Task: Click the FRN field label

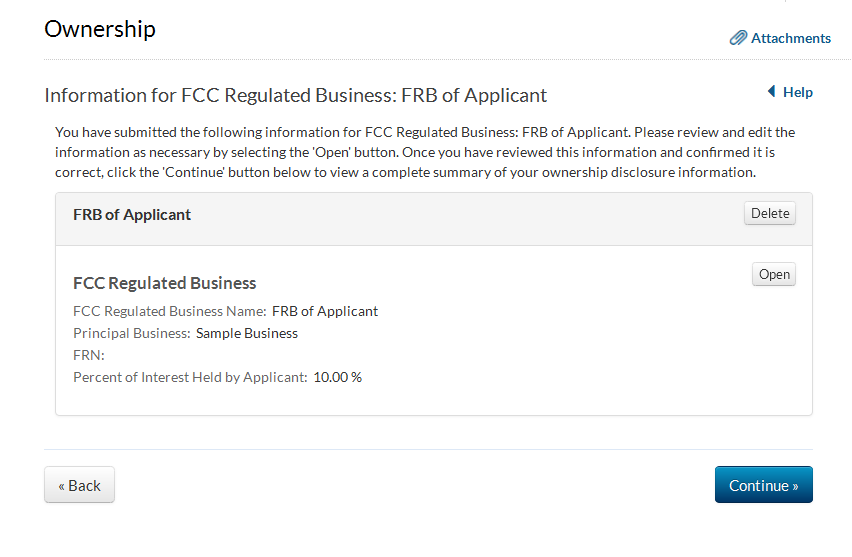Action: (x=89, y=355)
